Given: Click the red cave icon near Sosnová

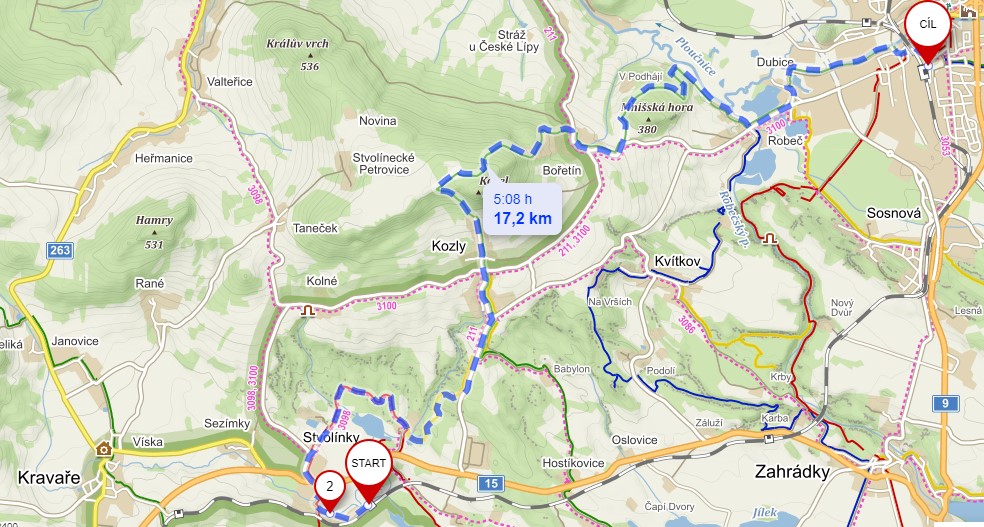Looking at the screenshot, I should point(771,238).
